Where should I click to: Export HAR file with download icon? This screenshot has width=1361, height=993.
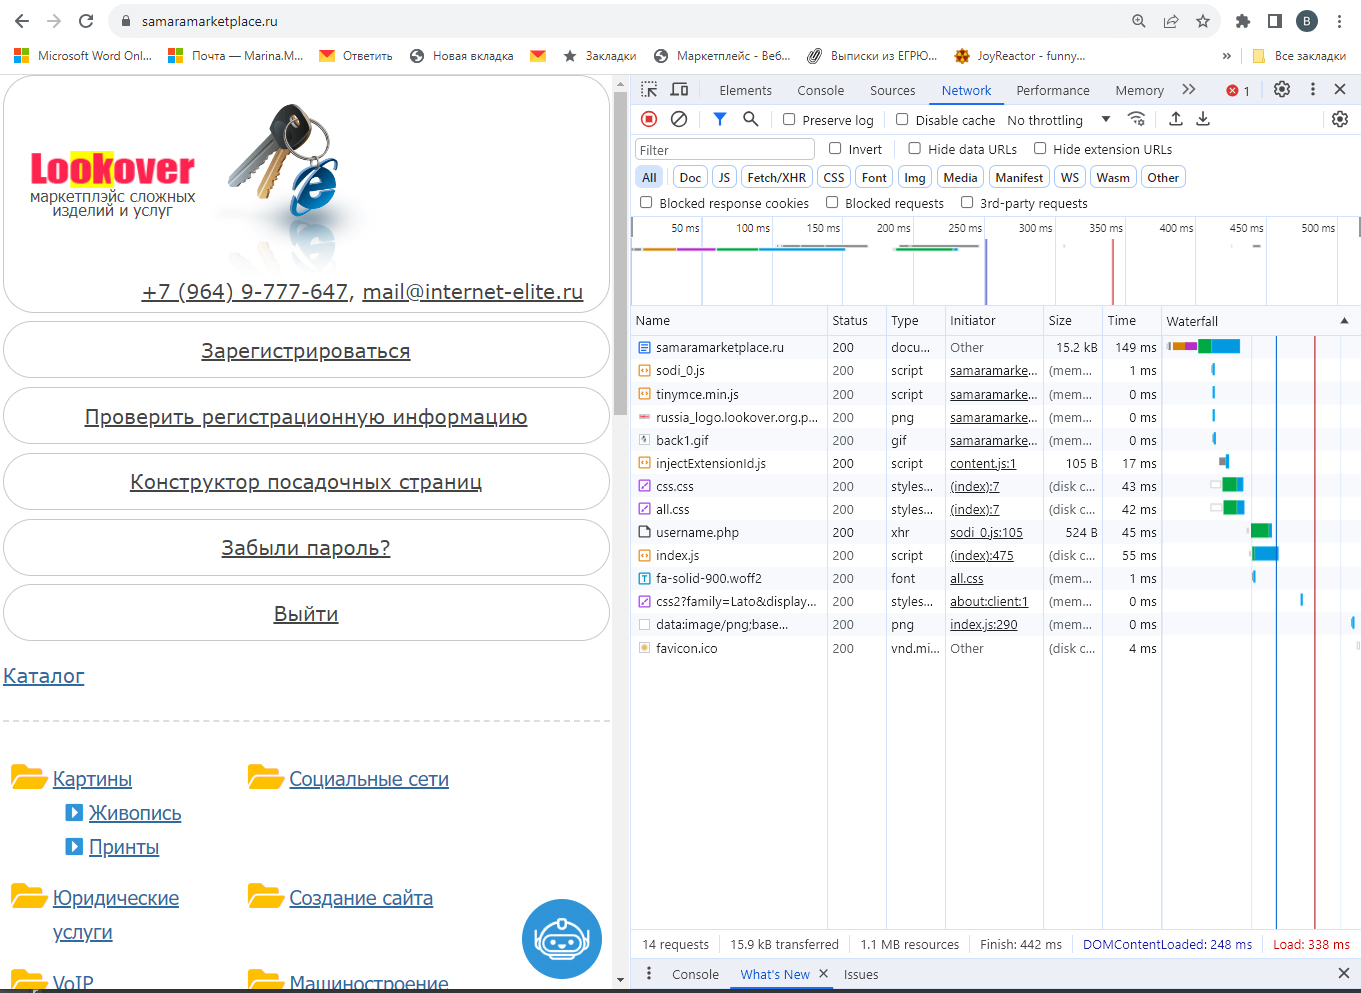pos(1204,119)
